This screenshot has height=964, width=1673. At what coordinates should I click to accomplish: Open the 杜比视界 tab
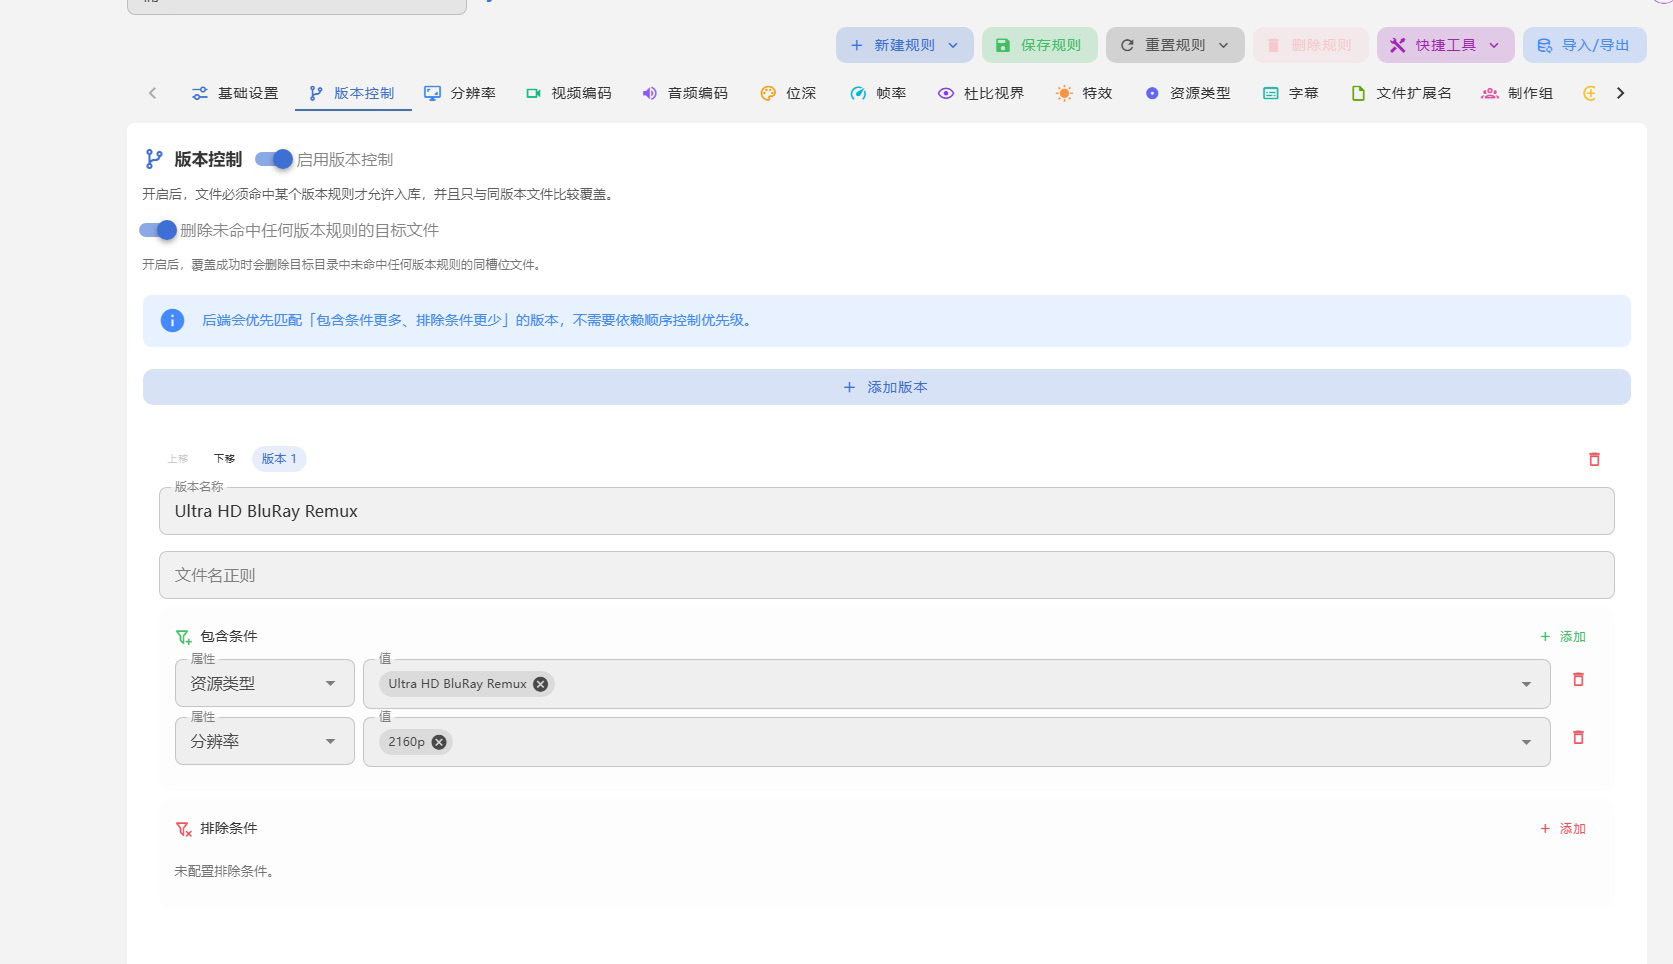[x=981, y=93]
